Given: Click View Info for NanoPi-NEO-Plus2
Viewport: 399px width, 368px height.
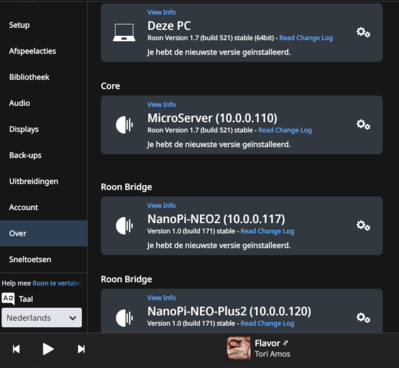Looking at the screenshot, I should click(161, 298).
